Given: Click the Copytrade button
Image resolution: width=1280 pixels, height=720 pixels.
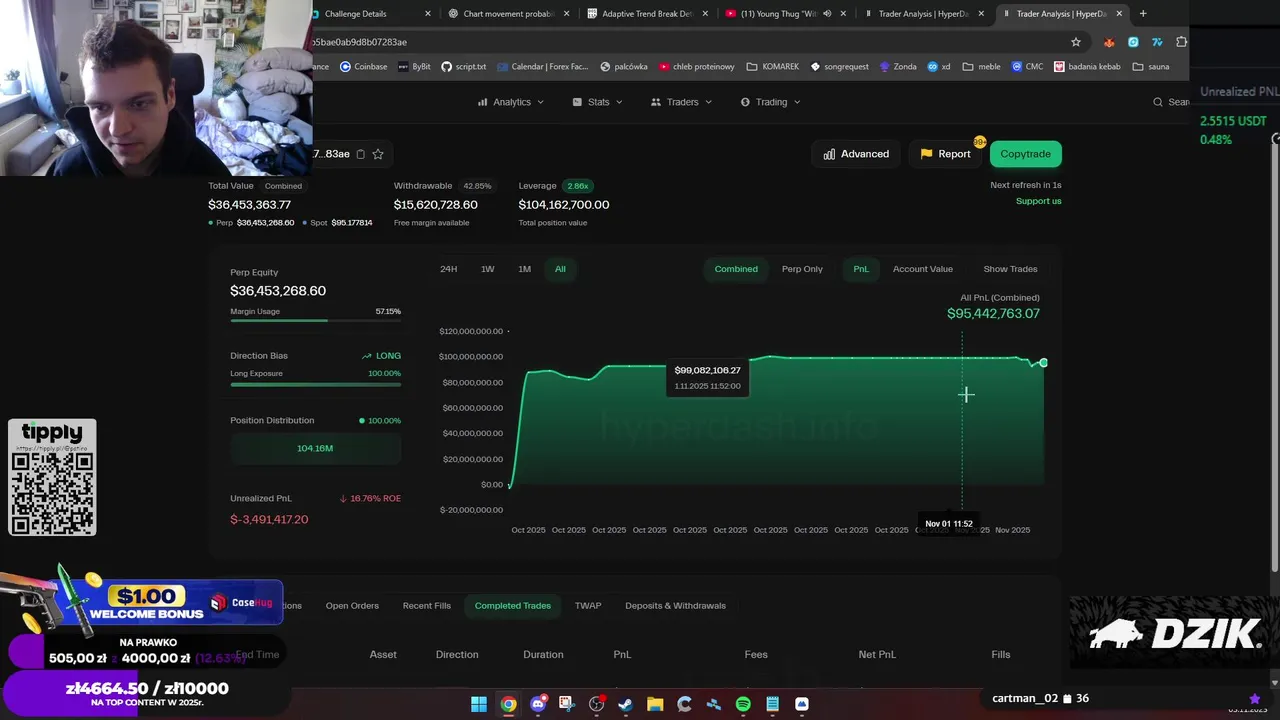Looking at the screenshot, I should click(1026, 154).
